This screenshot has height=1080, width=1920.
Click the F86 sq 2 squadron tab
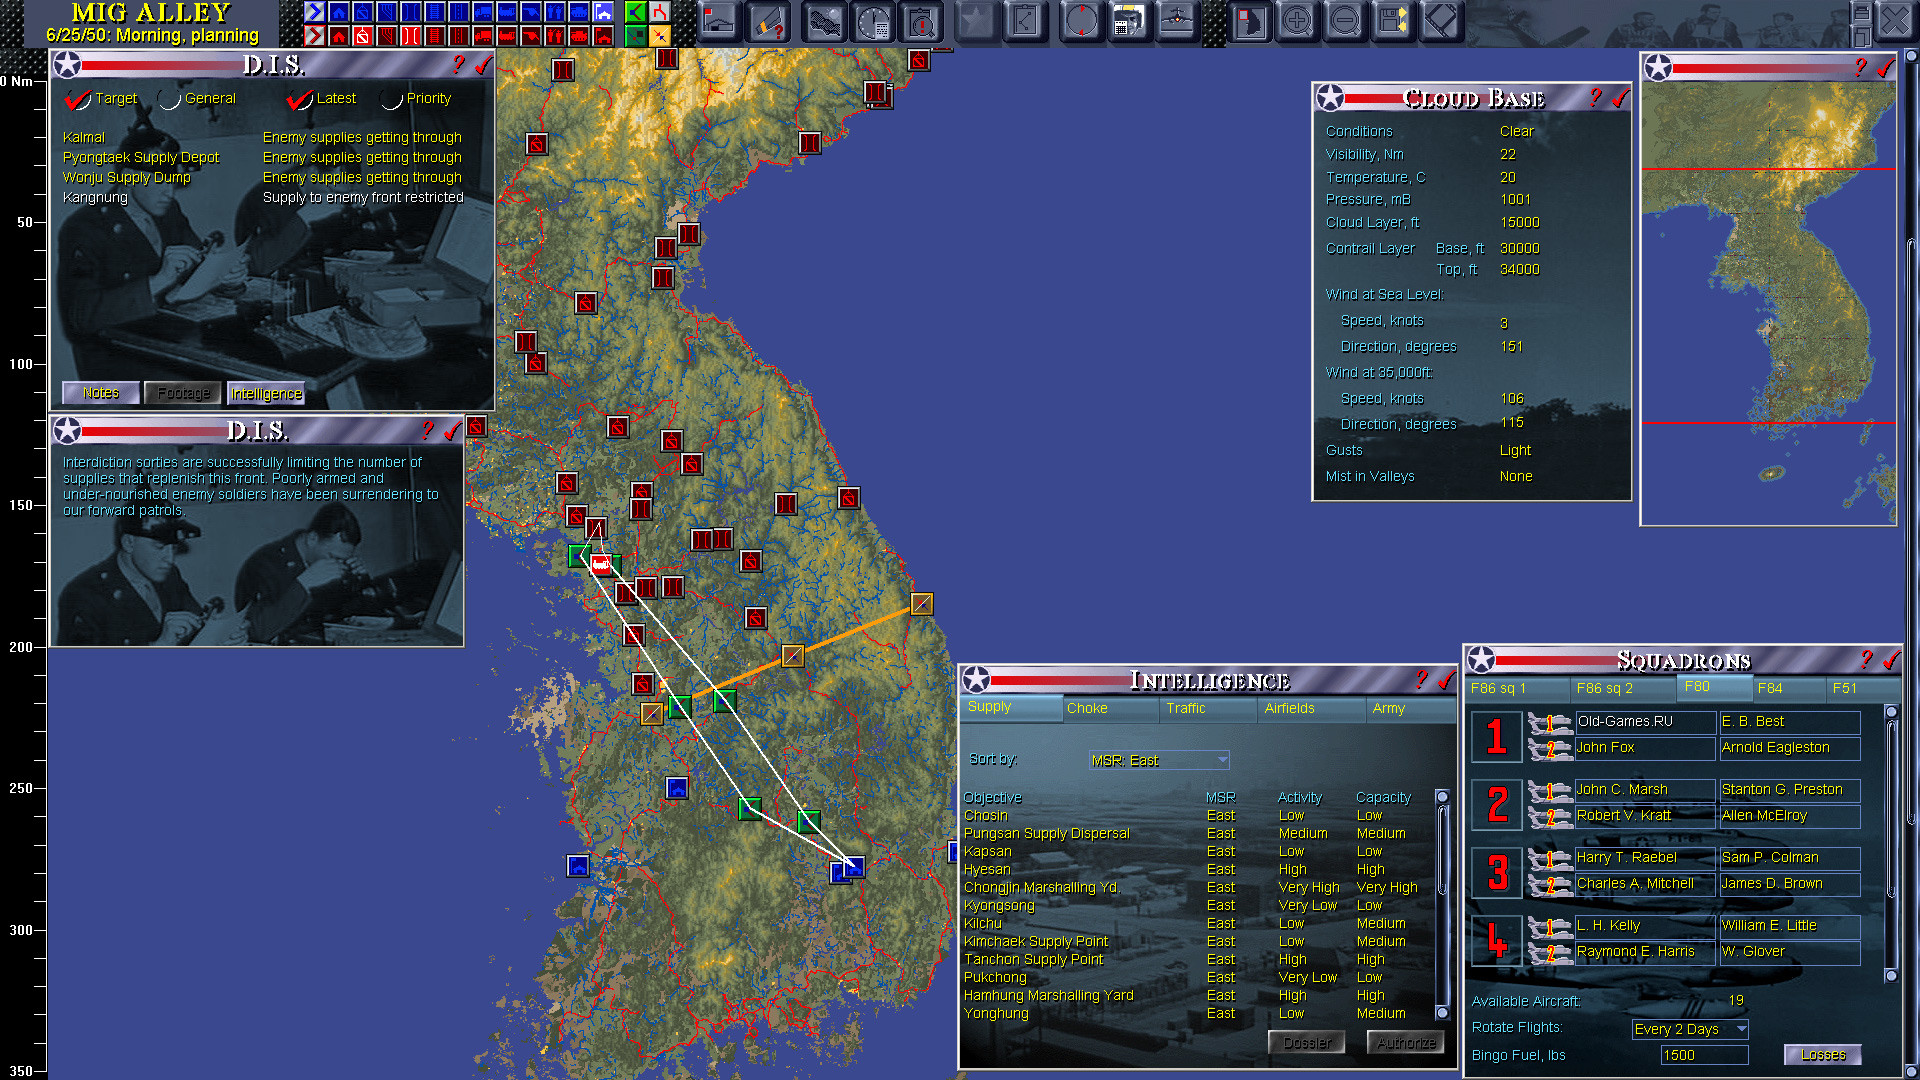(x=1604, y=688)
